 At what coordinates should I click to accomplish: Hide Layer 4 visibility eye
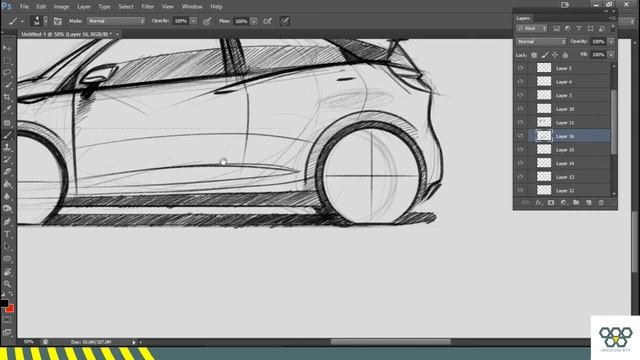520,82
